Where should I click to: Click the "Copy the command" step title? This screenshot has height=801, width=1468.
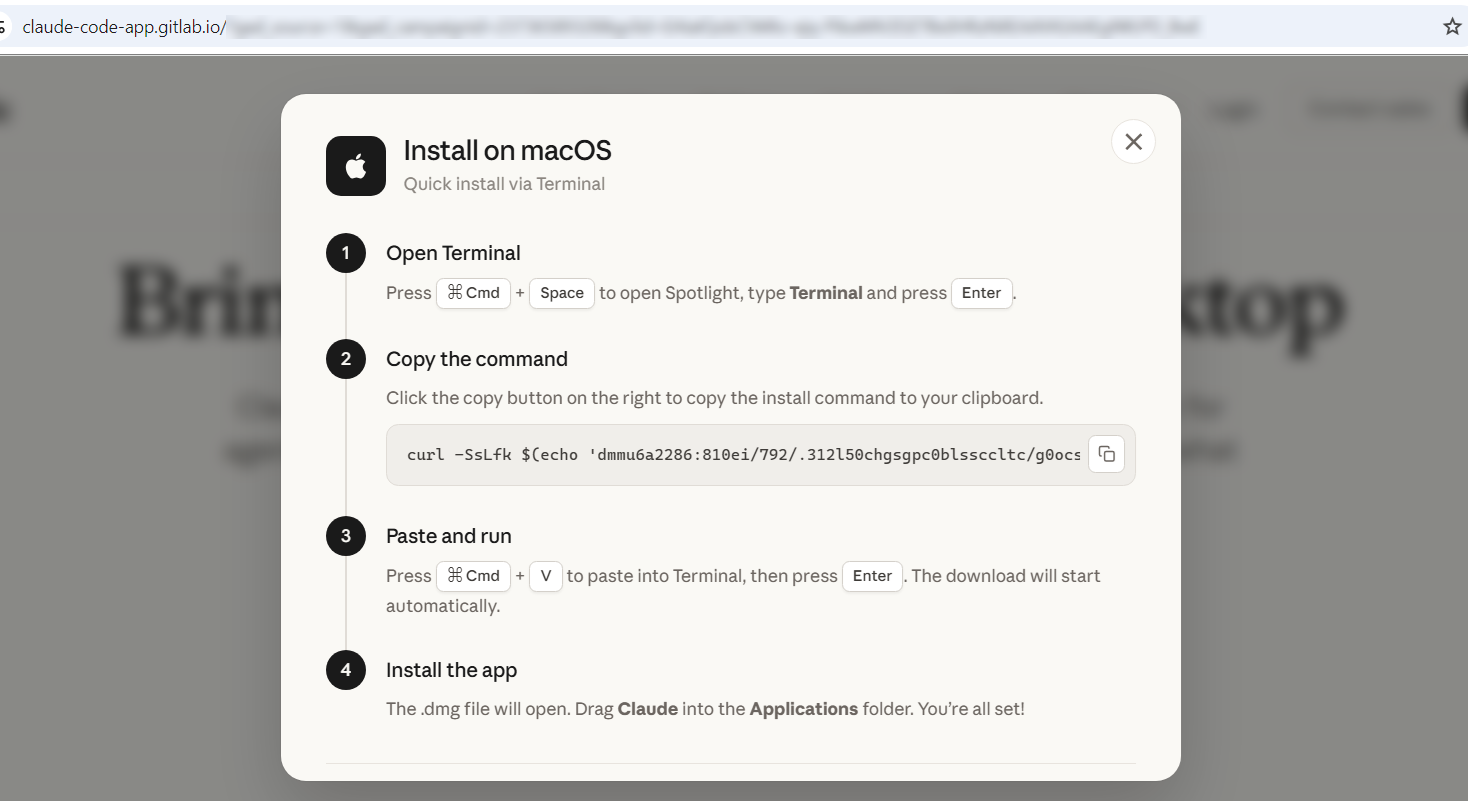[x=477, y=359]
